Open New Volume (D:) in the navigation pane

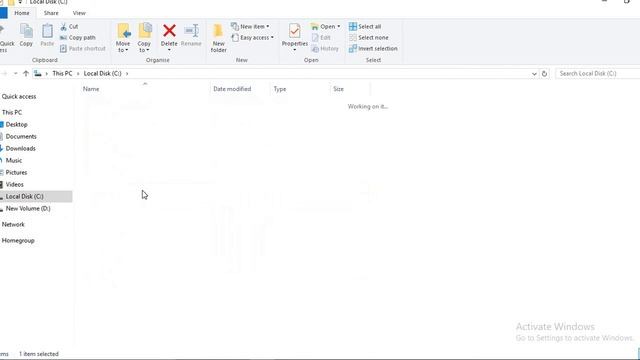click(28, 209)
